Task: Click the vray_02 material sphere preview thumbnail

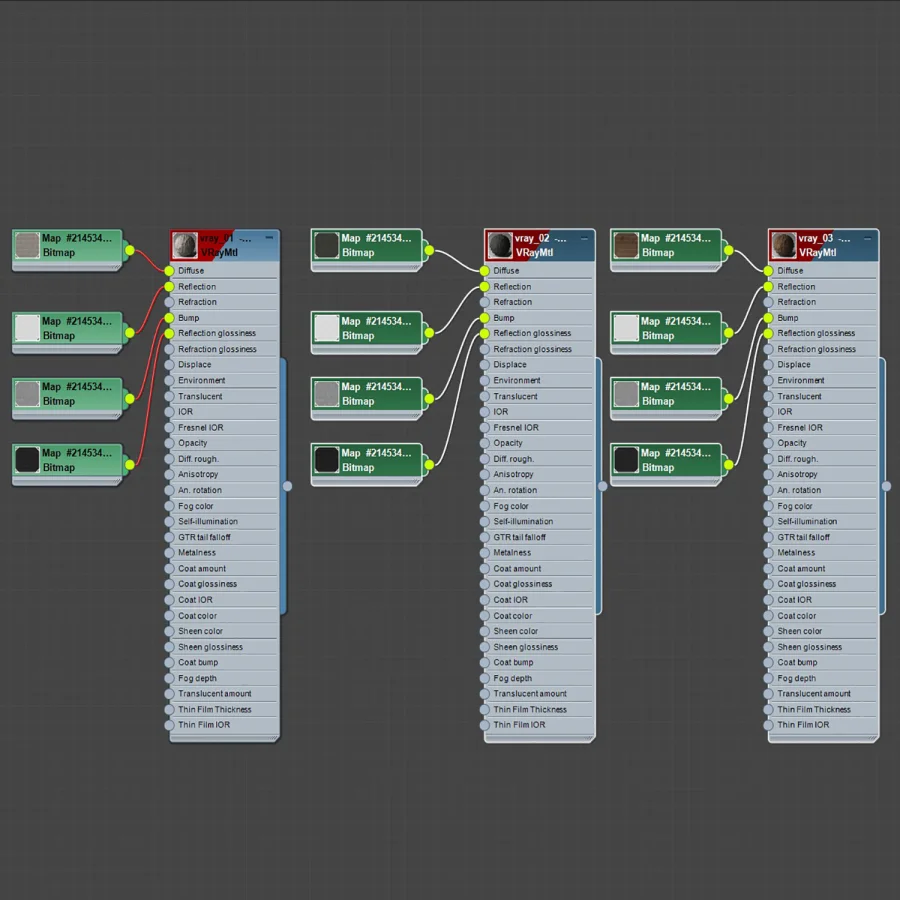Action: pos(500,245)
